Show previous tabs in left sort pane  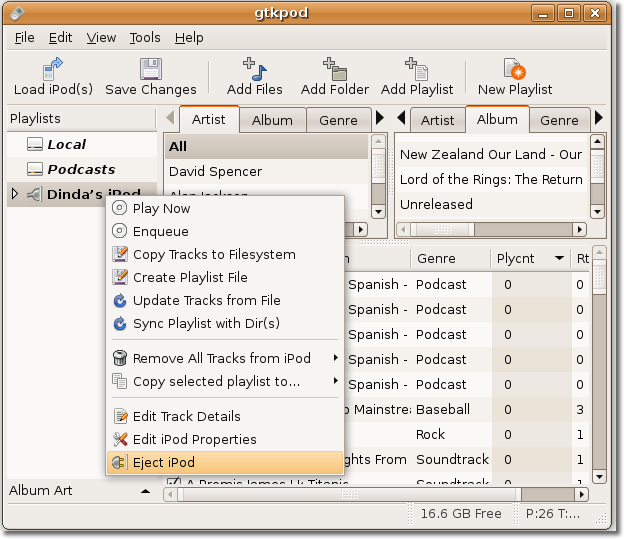tap(170, 118)
